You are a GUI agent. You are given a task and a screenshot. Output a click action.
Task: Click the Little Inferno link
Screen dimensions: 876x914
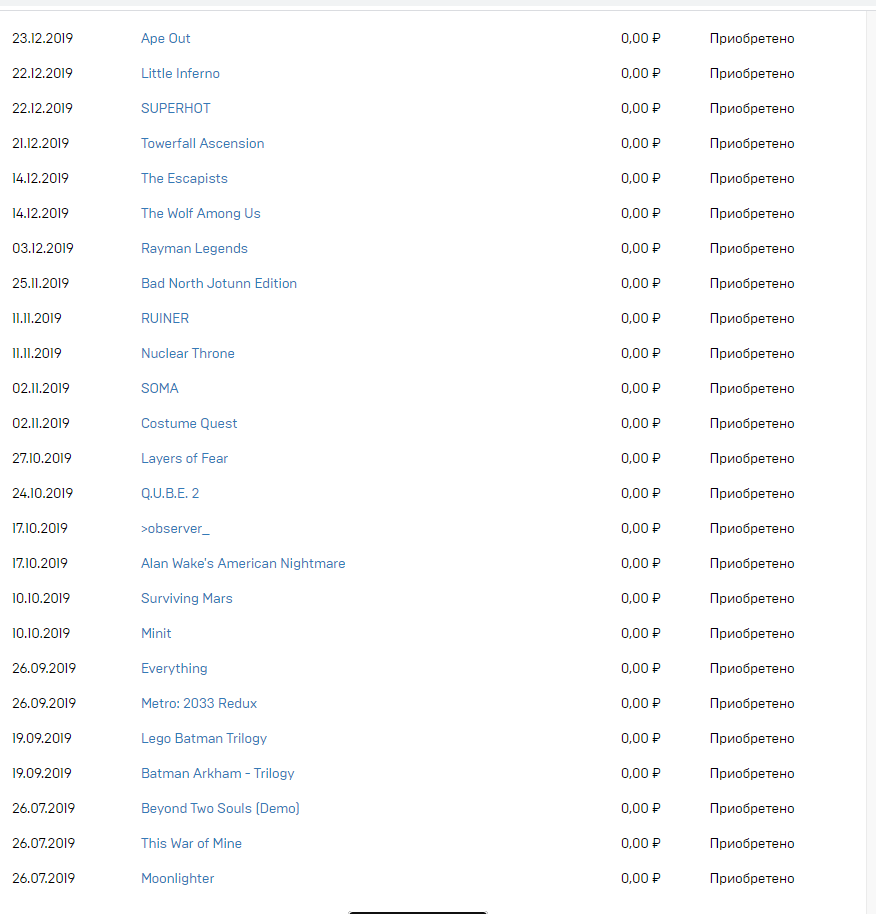point(180,73)
